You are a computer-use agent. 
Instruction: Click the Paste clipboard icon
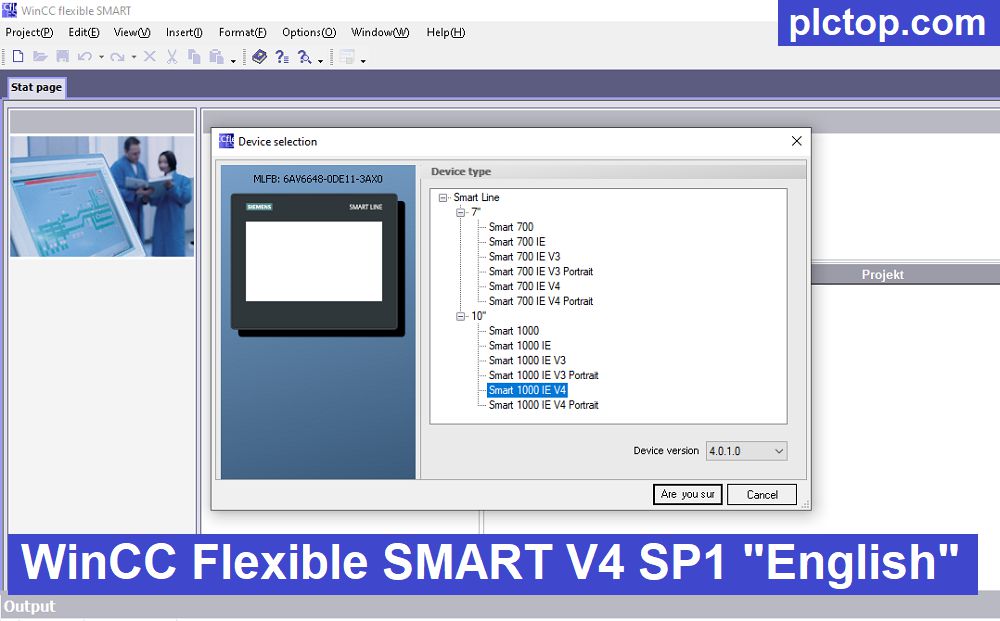coord(216,57)
